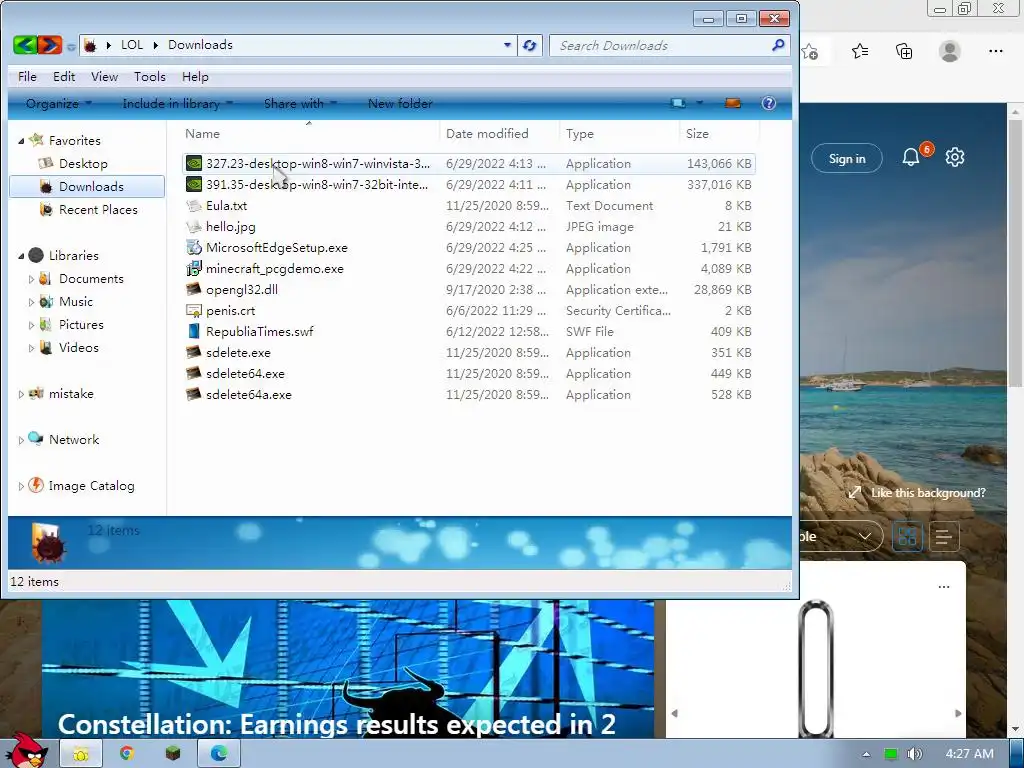The height and width of the screenshot is (768, 1024).
Task: Open the Constellation earnings news headline
Action: pos(336,724)
